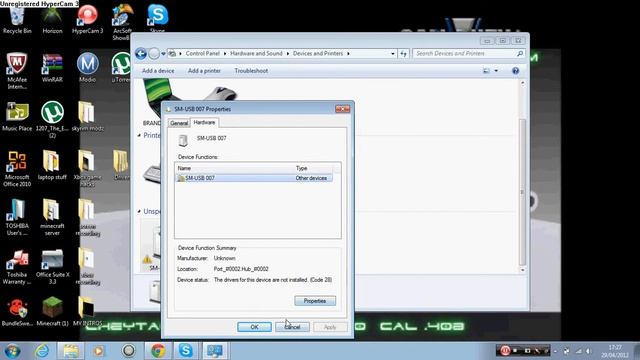This screenshot has width=640, height=360.
Task: Go back in Devices and Printers window
Action: pos(141,53)
